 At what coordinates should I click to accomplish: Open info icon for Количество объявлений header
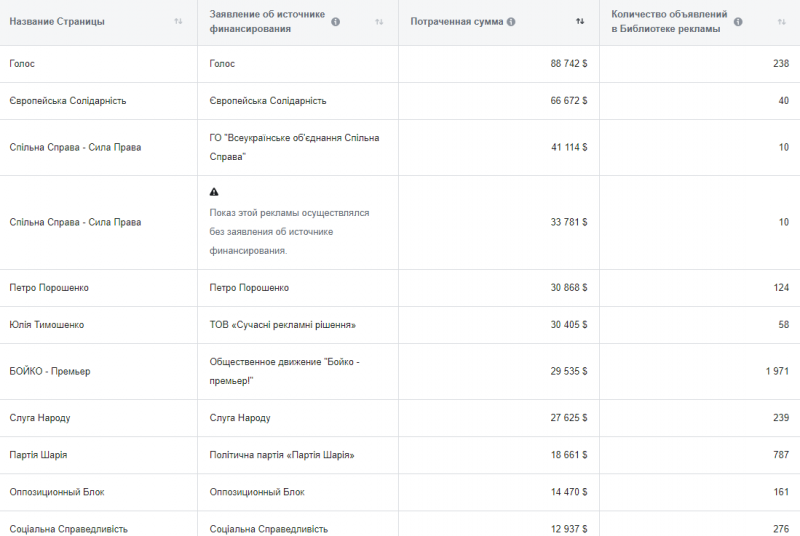click(x=737, y=21)
